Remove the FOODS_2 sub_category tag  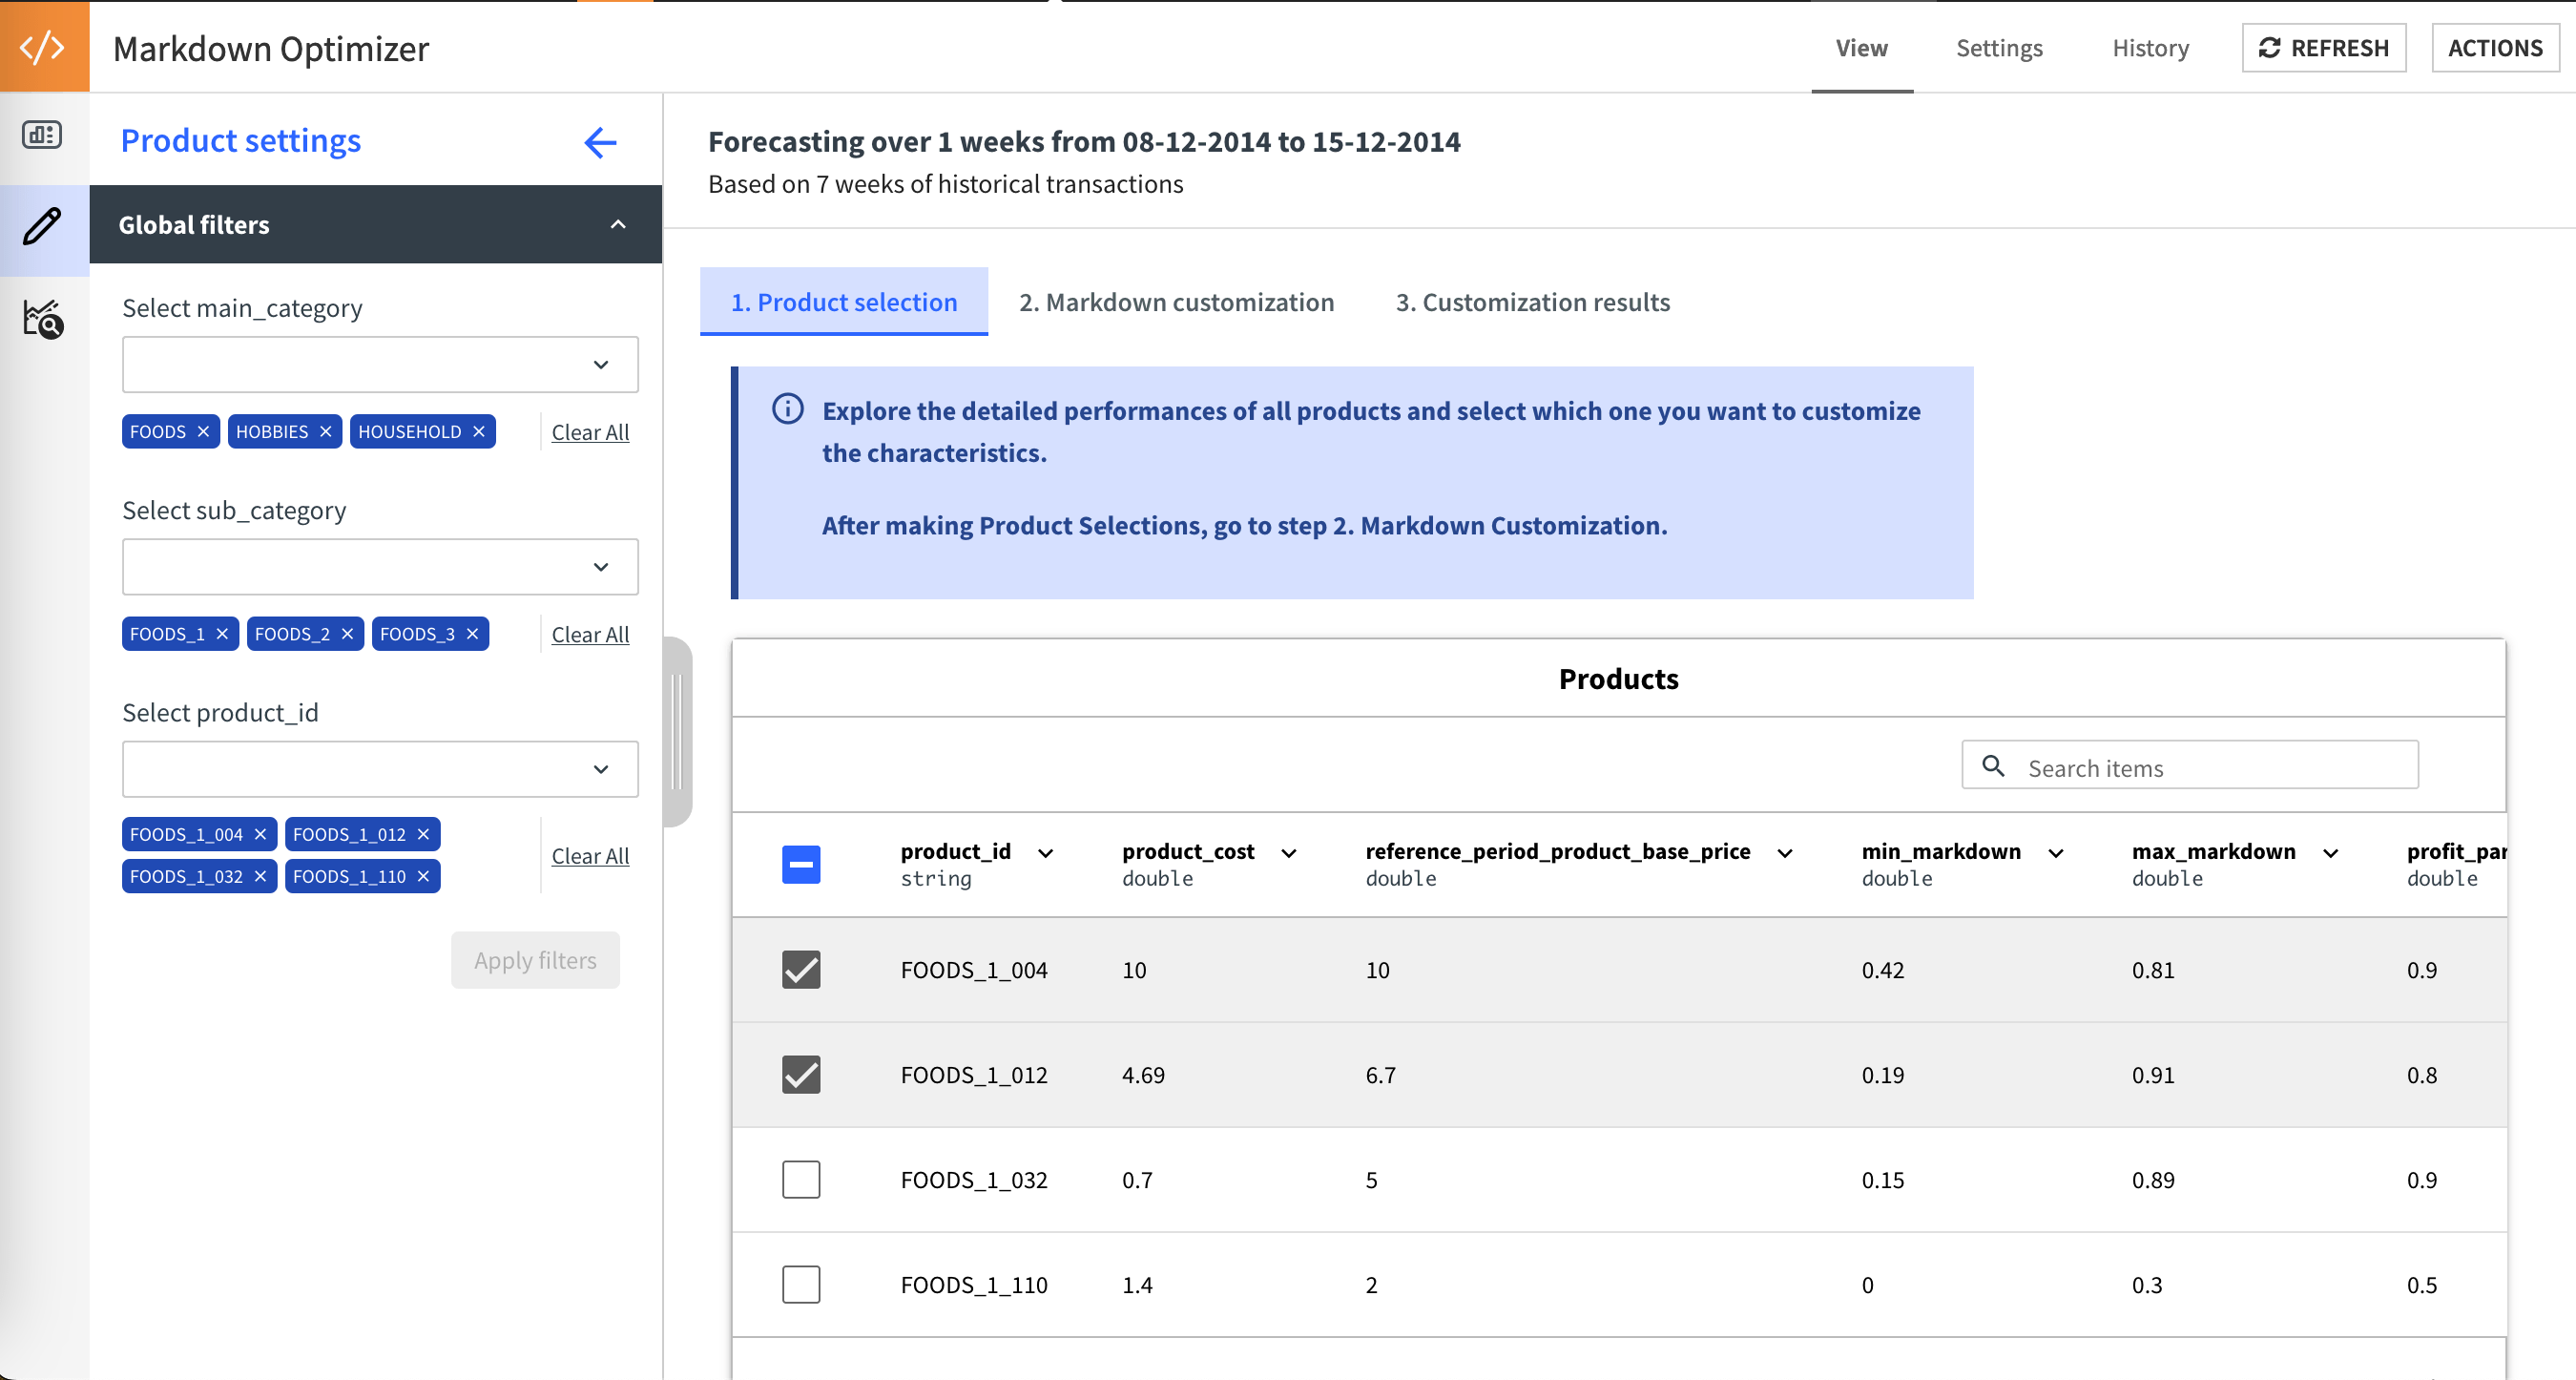coord(347,634)
